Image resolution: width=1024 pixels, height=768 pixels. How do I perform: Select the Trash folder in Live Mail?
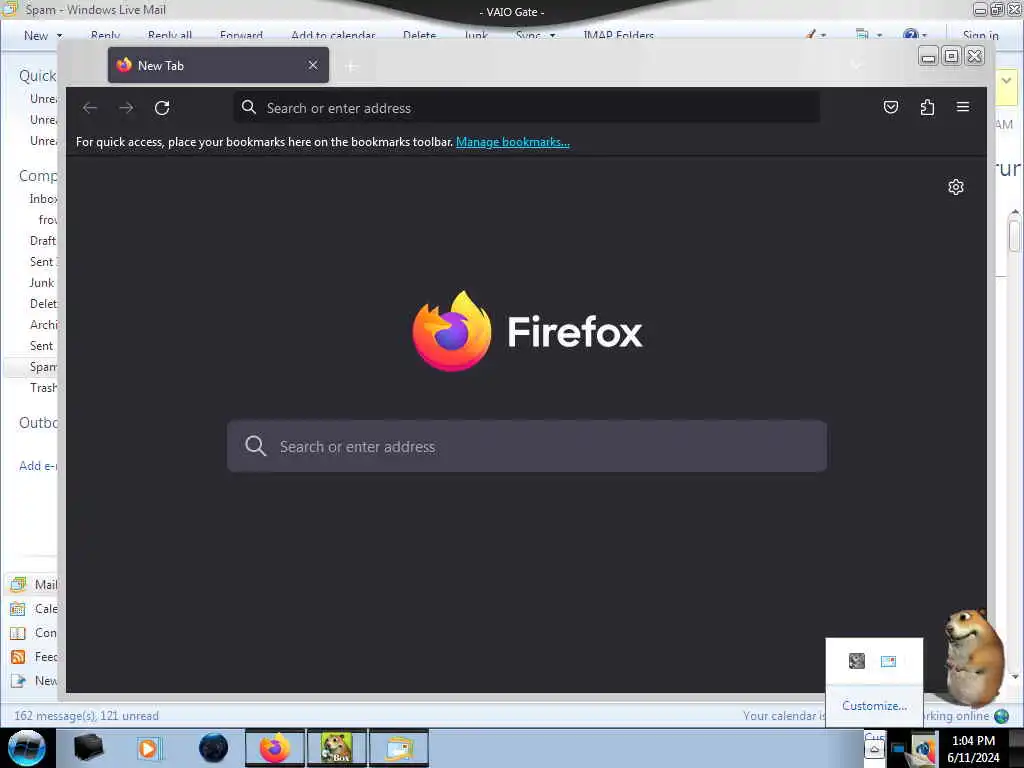click(x=43, y=388)
